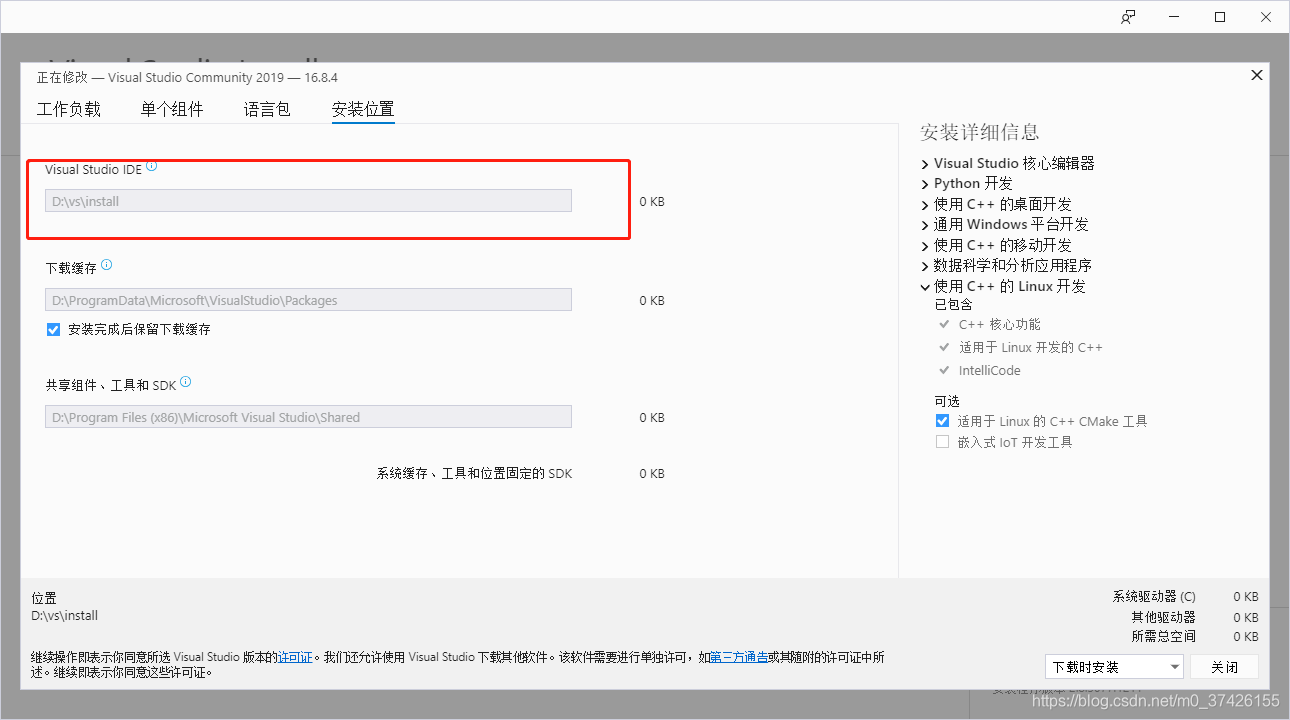Click the info icon next to Visual Studio IDE
This screenshot has width=1290, height=720.
(152, 167)
